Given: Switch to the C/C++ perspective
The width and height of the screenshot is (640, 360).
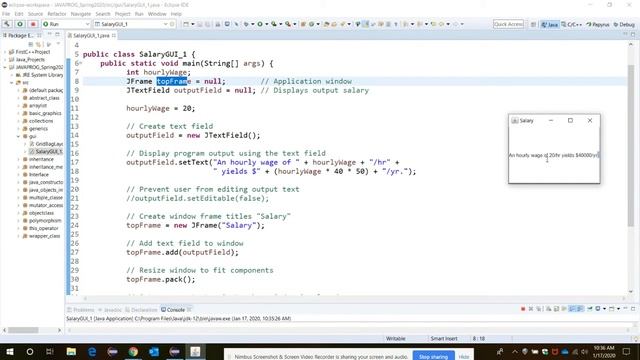Looking at the screenshot, I should 571,24.
